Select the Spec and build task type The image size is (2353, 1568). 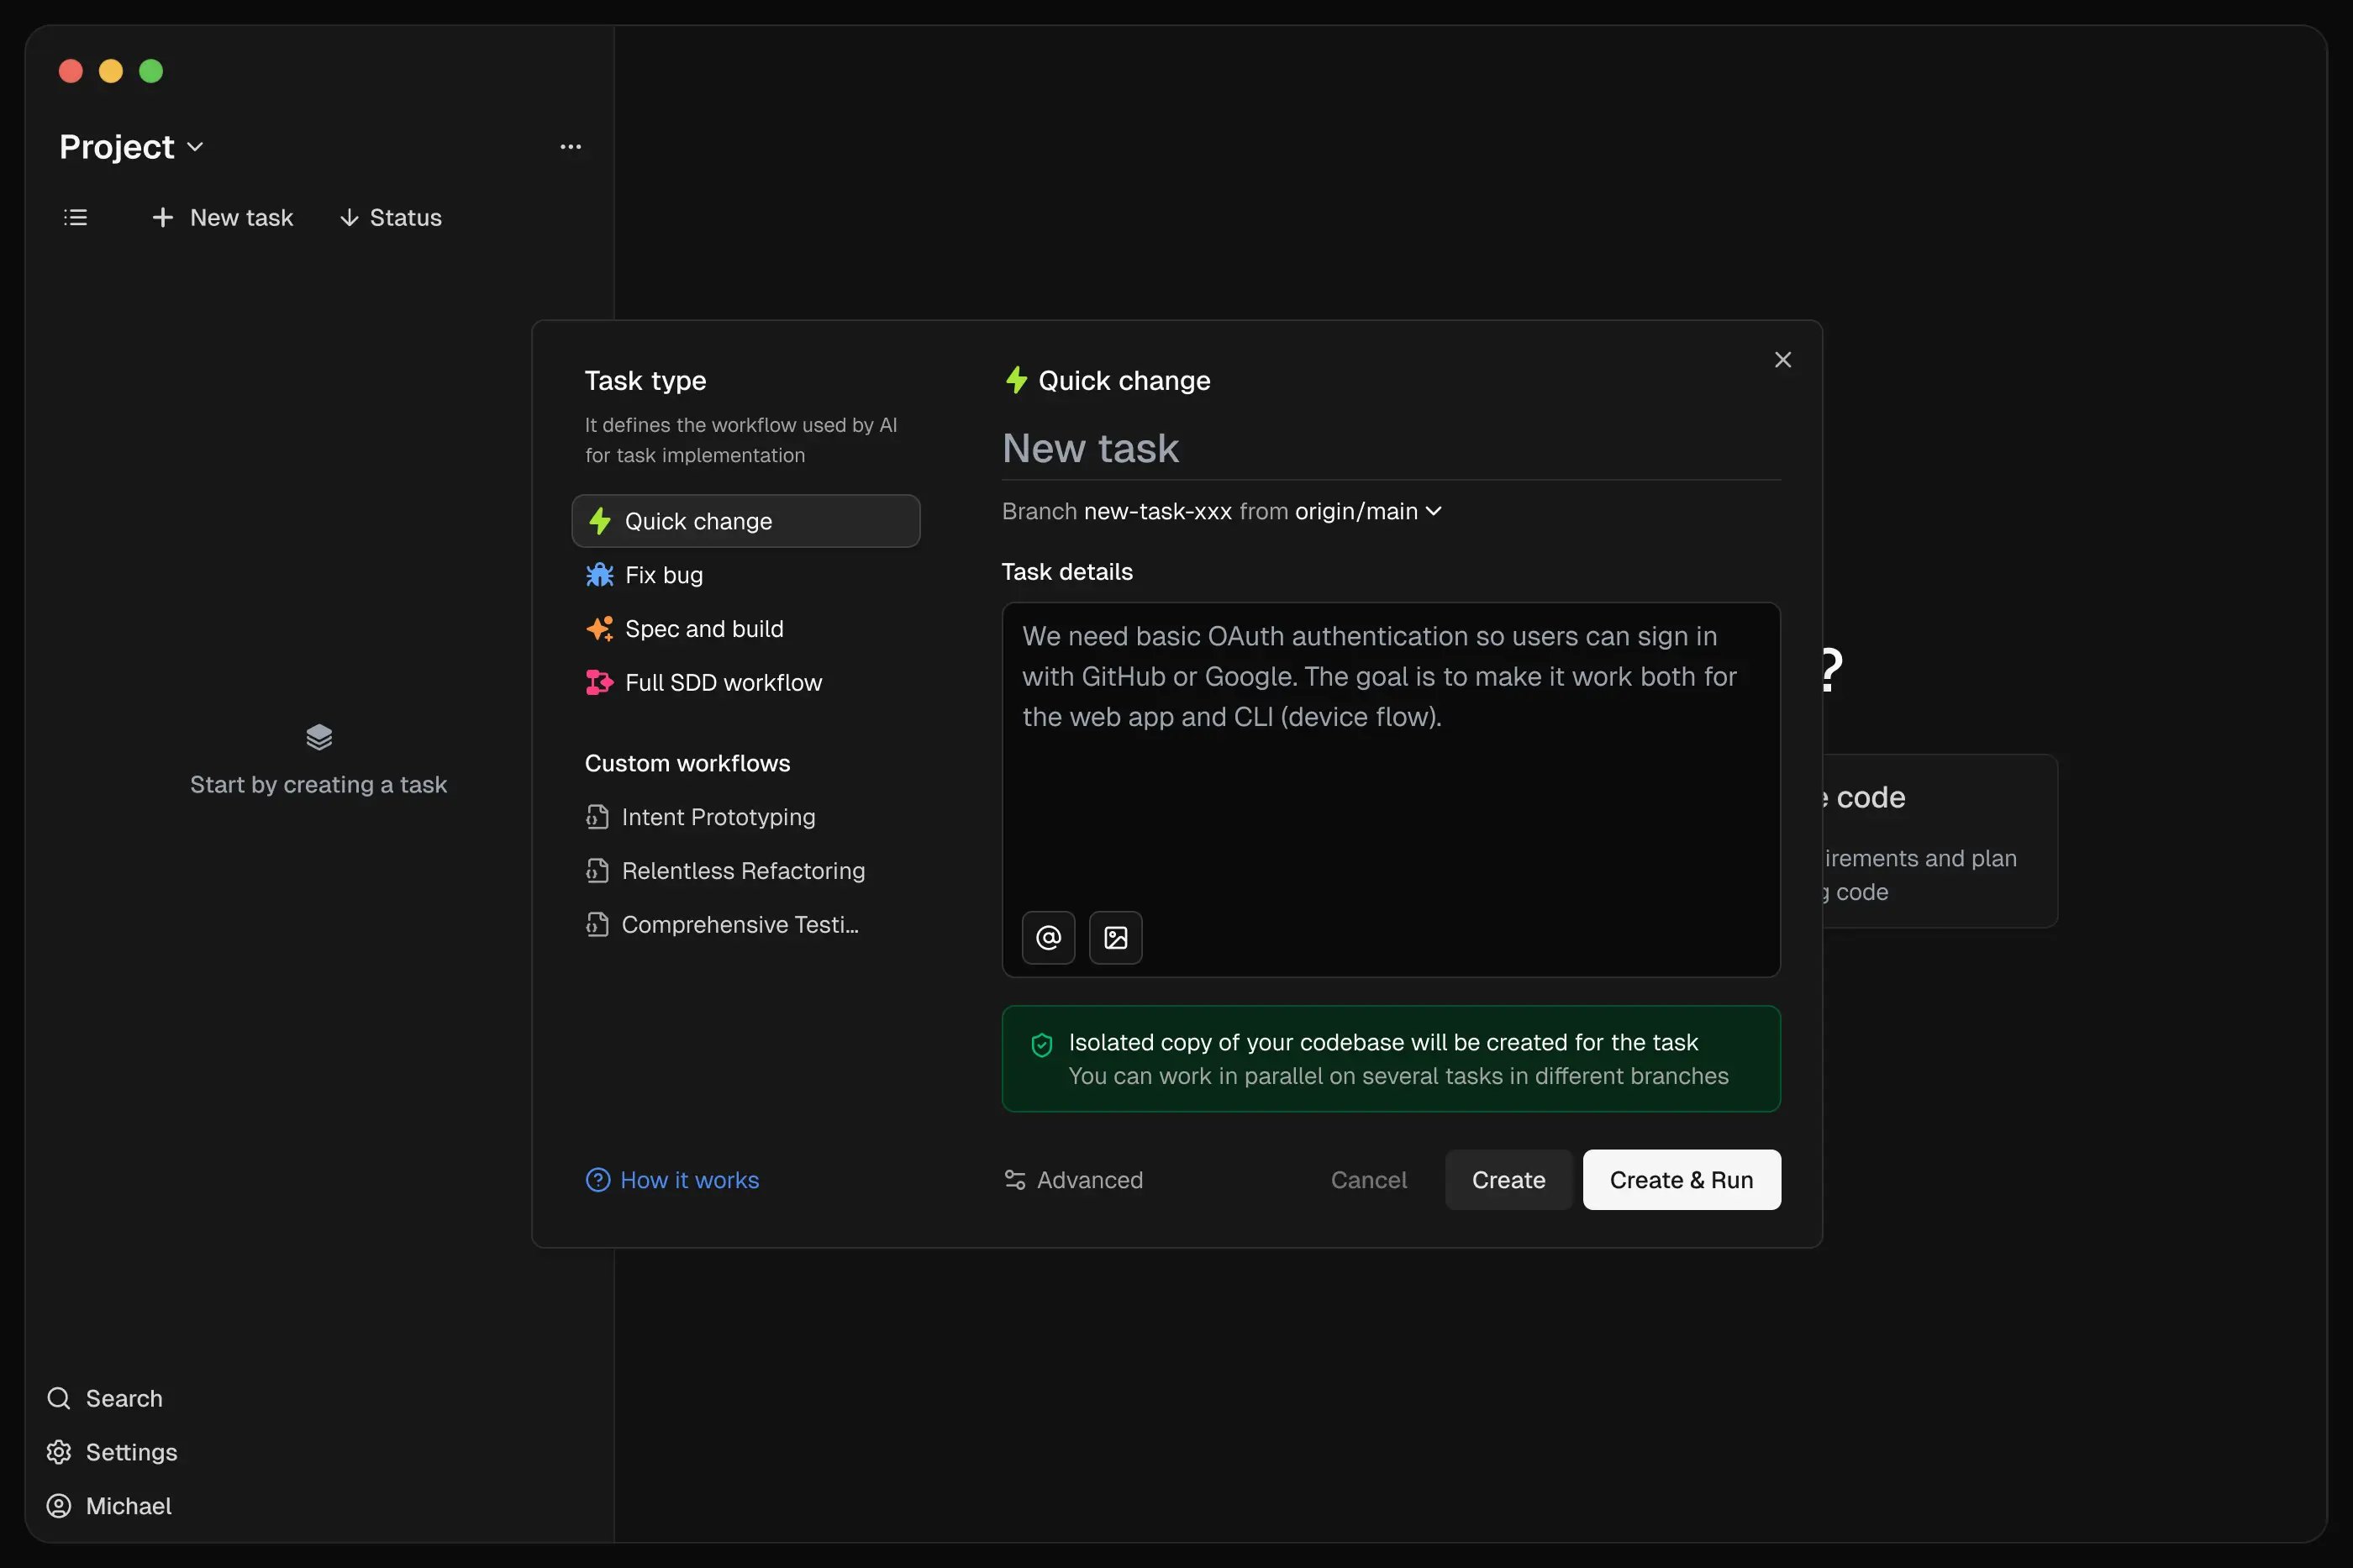click(703, 629)
